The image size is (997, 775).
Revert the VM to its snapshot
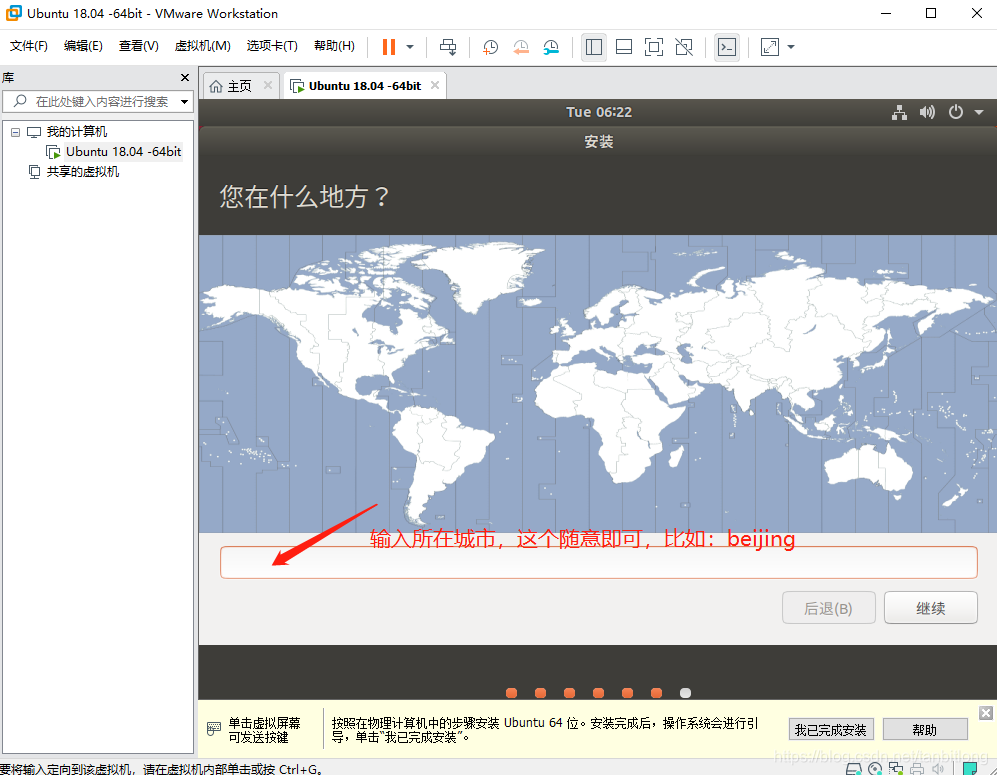(x=520, y=47)
